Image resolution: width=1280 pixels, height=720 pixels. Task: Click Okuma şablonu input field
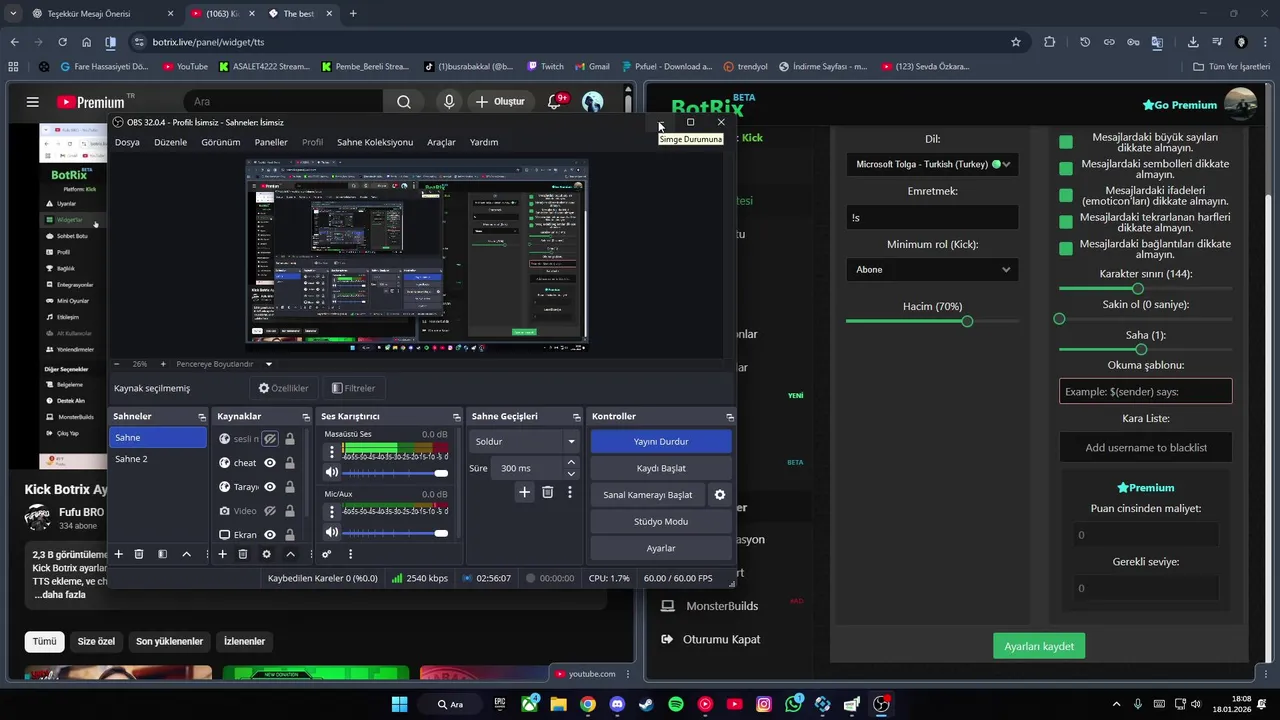click(x=1146, y=391)
